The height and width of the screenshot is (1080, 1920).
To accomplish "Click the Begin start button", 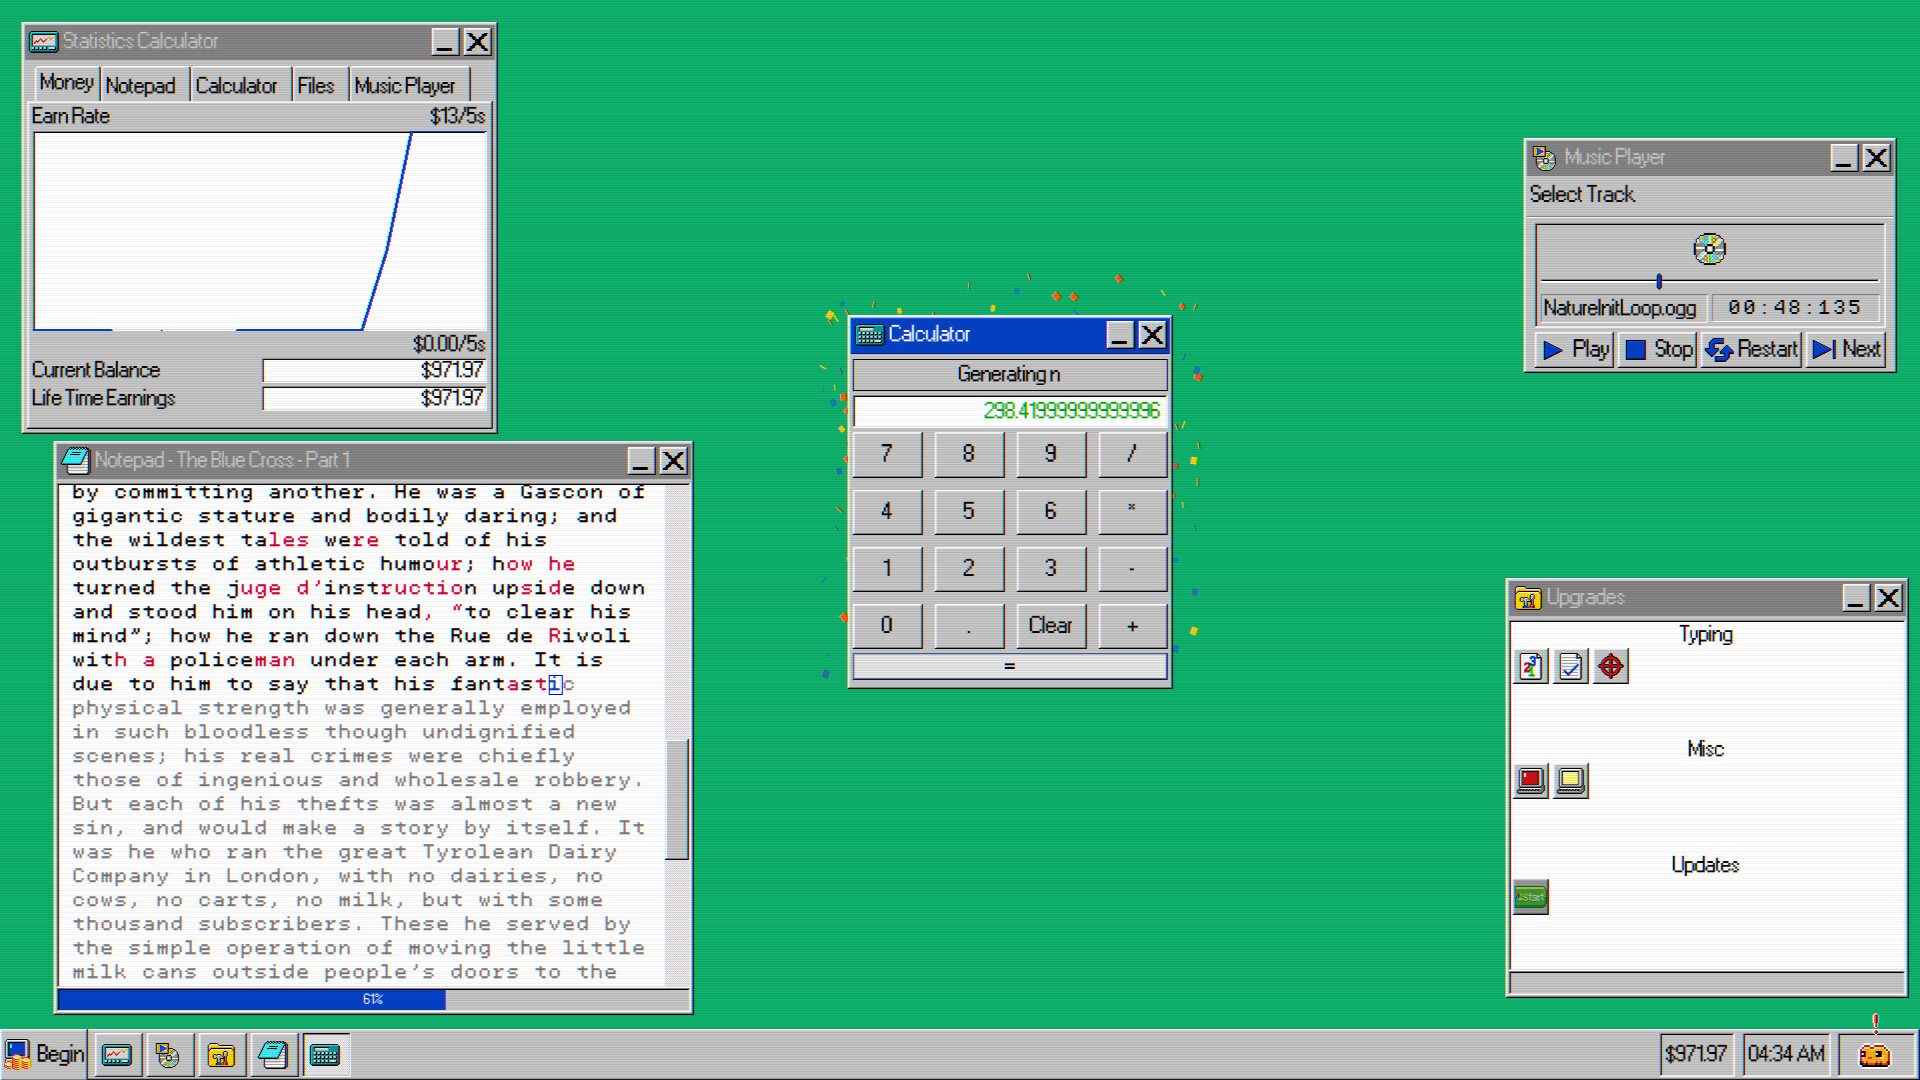I will pyautogui.click(x=45, y=1054).
